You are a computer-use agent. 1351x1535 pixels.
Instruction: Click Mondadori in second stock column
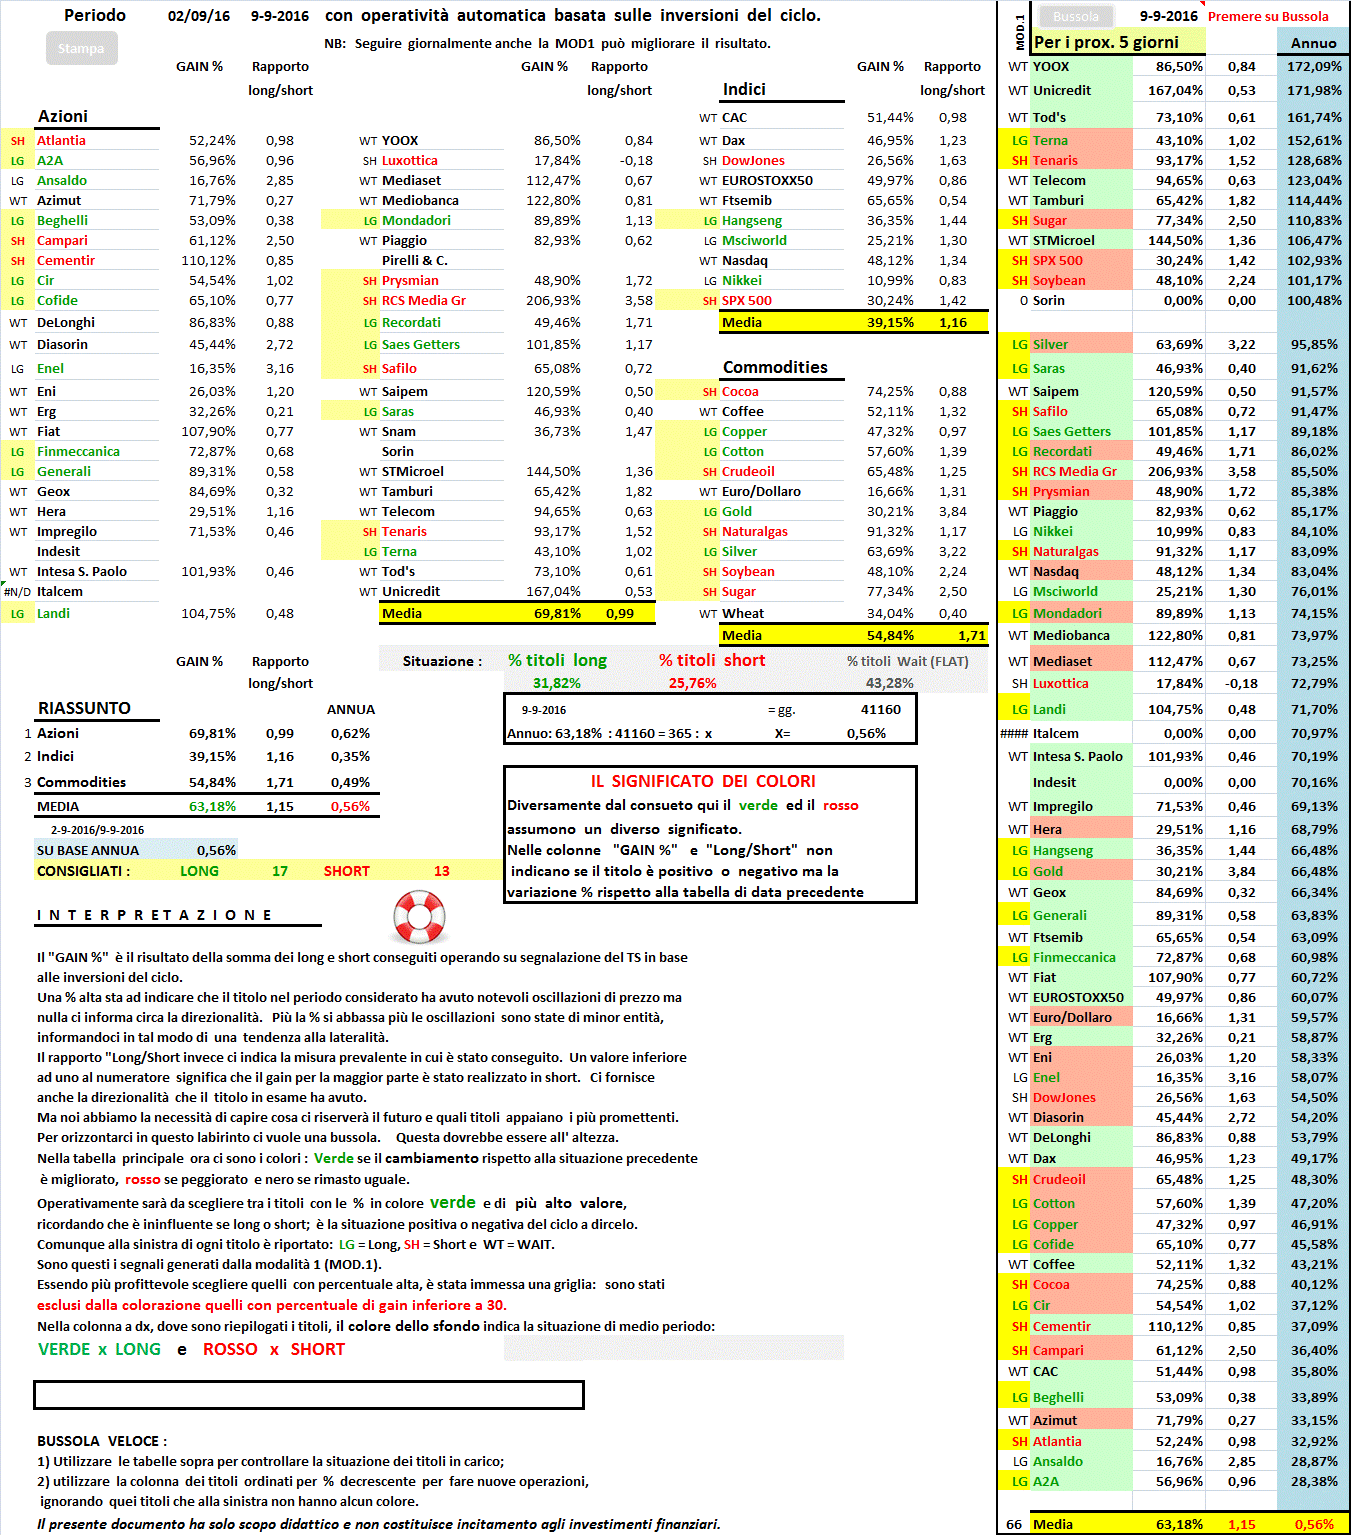416,220
